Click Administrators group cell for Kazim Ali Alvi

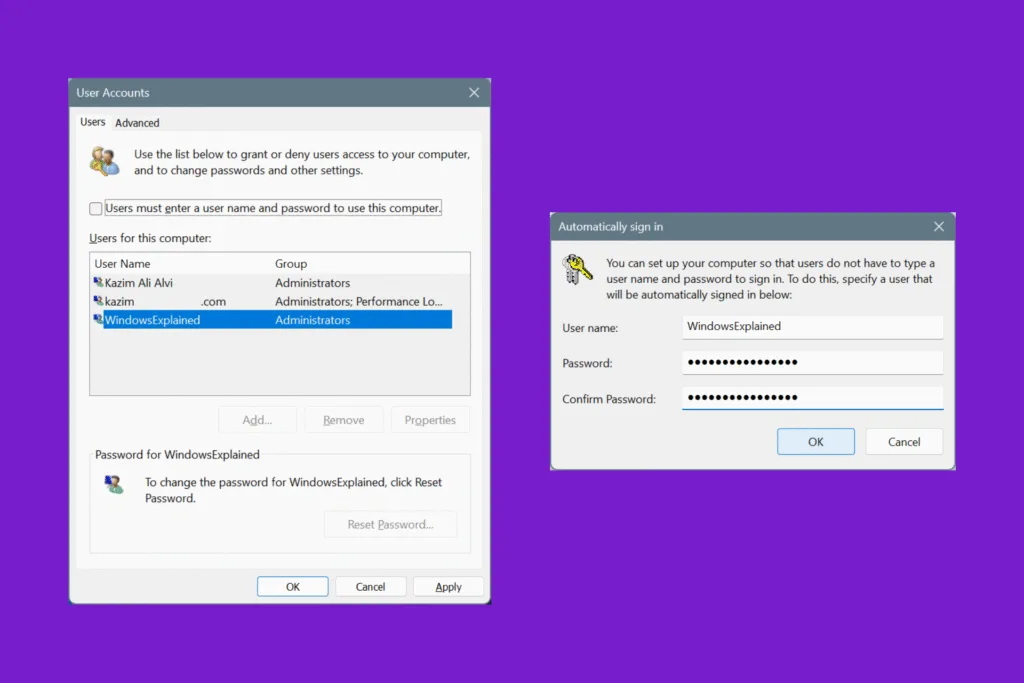pos(312,283)
